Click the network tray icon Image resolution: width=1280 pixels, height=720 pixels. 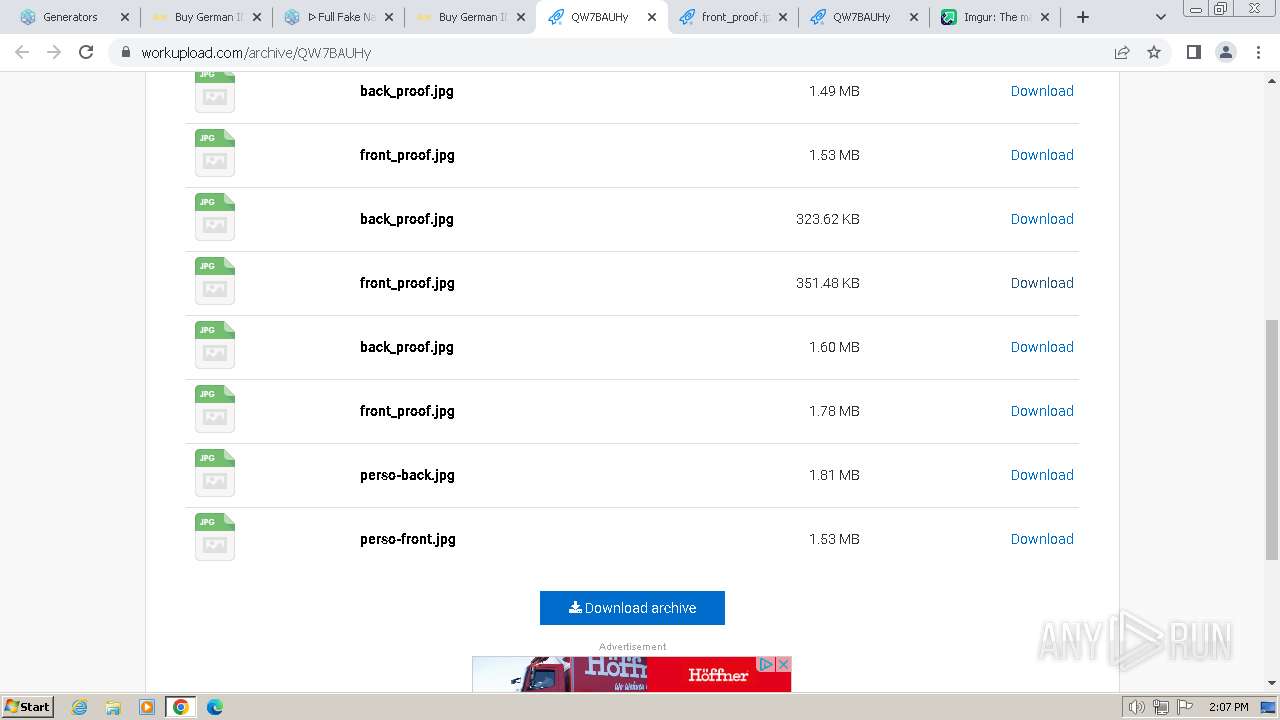click(x=1160, y=707)
